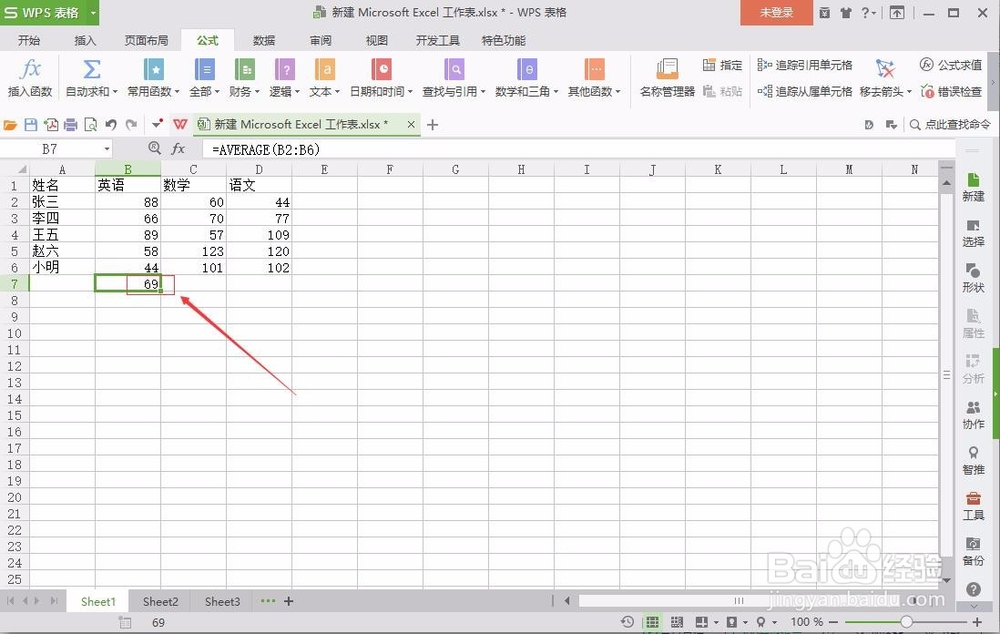Start 错误检查 error checking
The width and height of the screenshot is (1000, 634).
(x=951, y=91)
